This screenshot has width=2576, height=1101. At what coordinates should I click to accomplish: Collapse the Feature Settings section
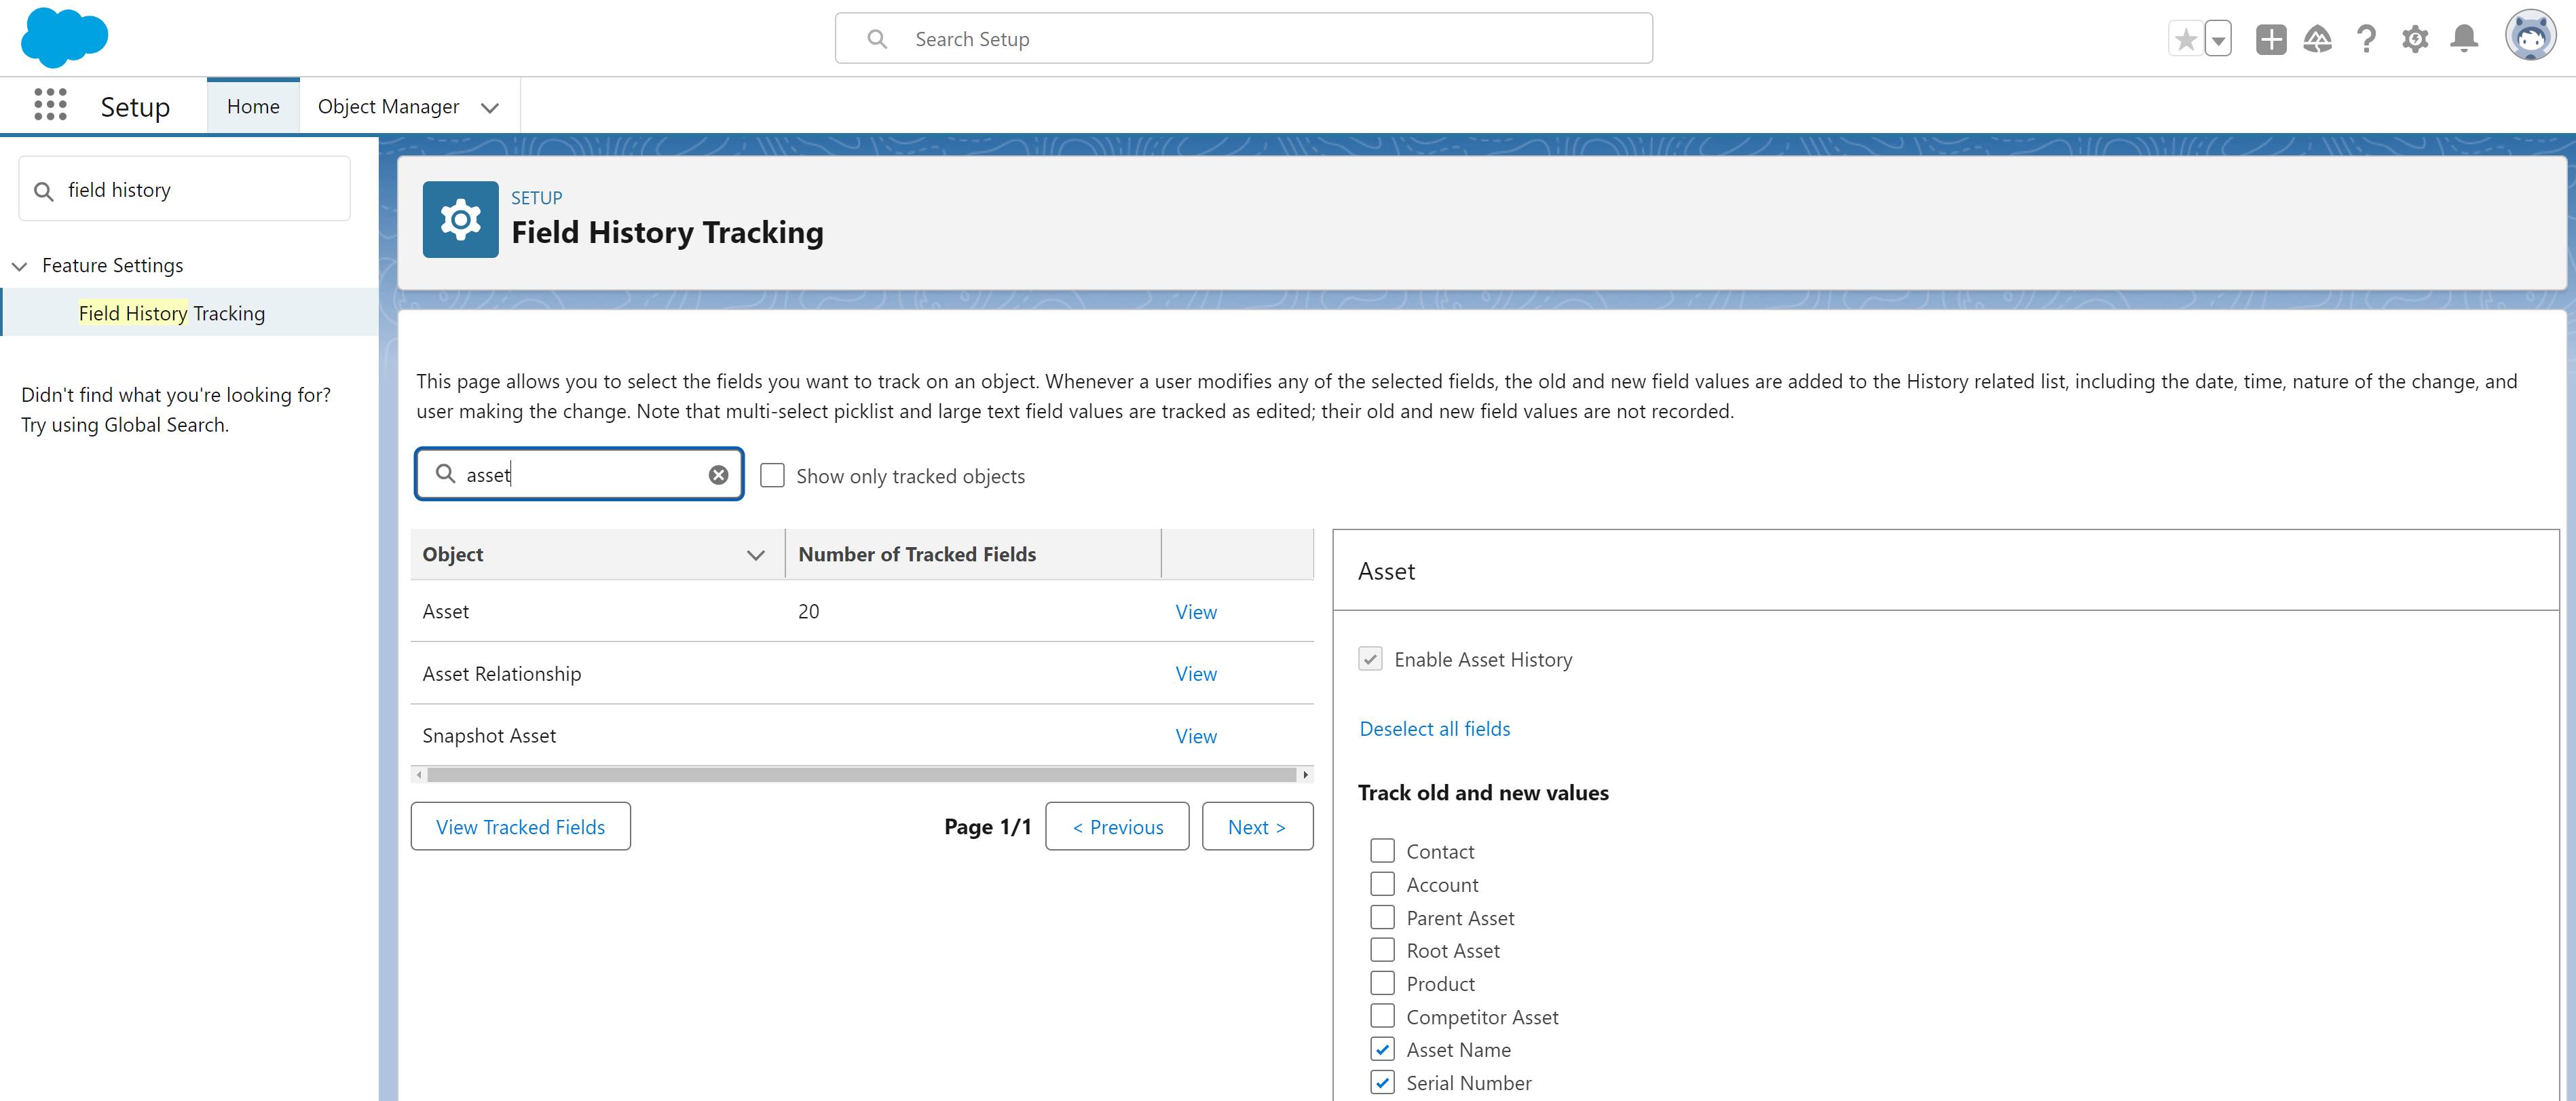coord(19,266)
